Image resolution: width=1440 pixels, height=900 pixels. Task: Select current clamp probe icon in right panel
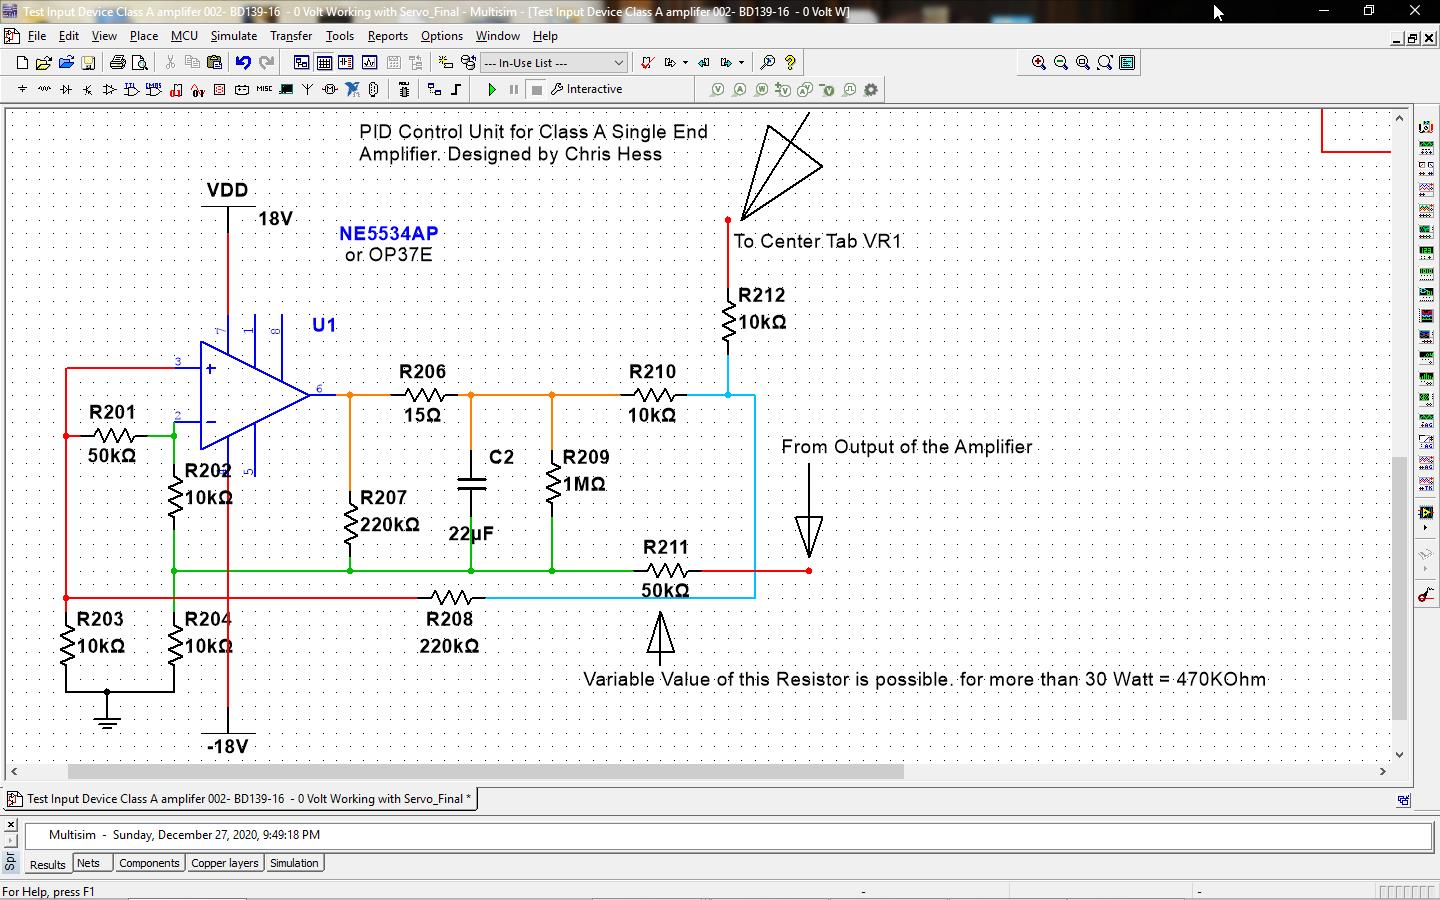(x=1426, y=595)
